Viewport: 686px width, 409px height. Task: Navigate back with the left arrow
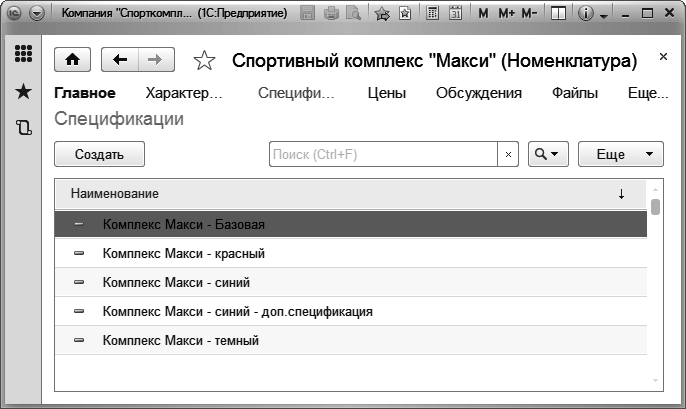point(121,60)
